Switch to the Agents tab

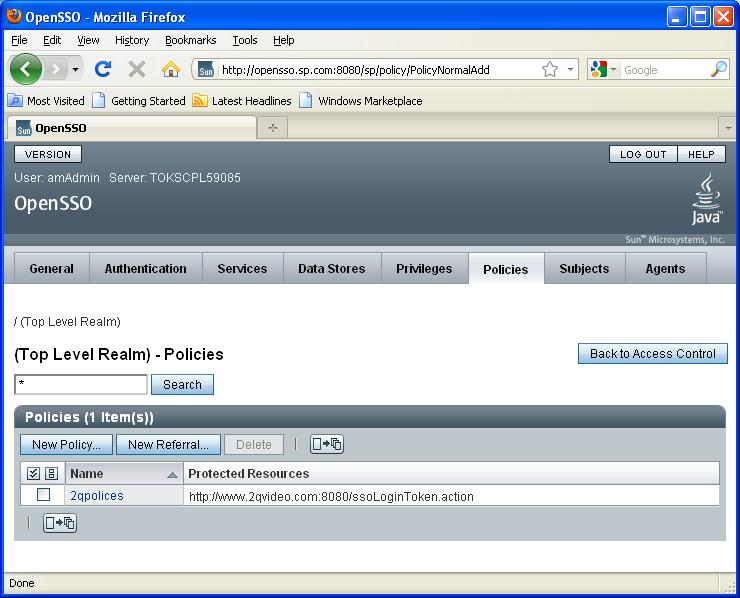click(665, 269)
